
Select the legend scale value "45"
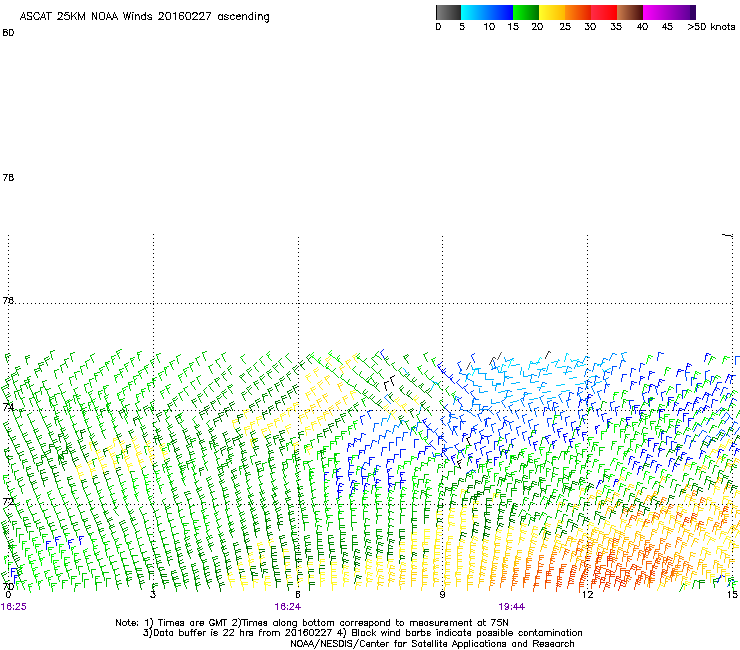point(667,27)
